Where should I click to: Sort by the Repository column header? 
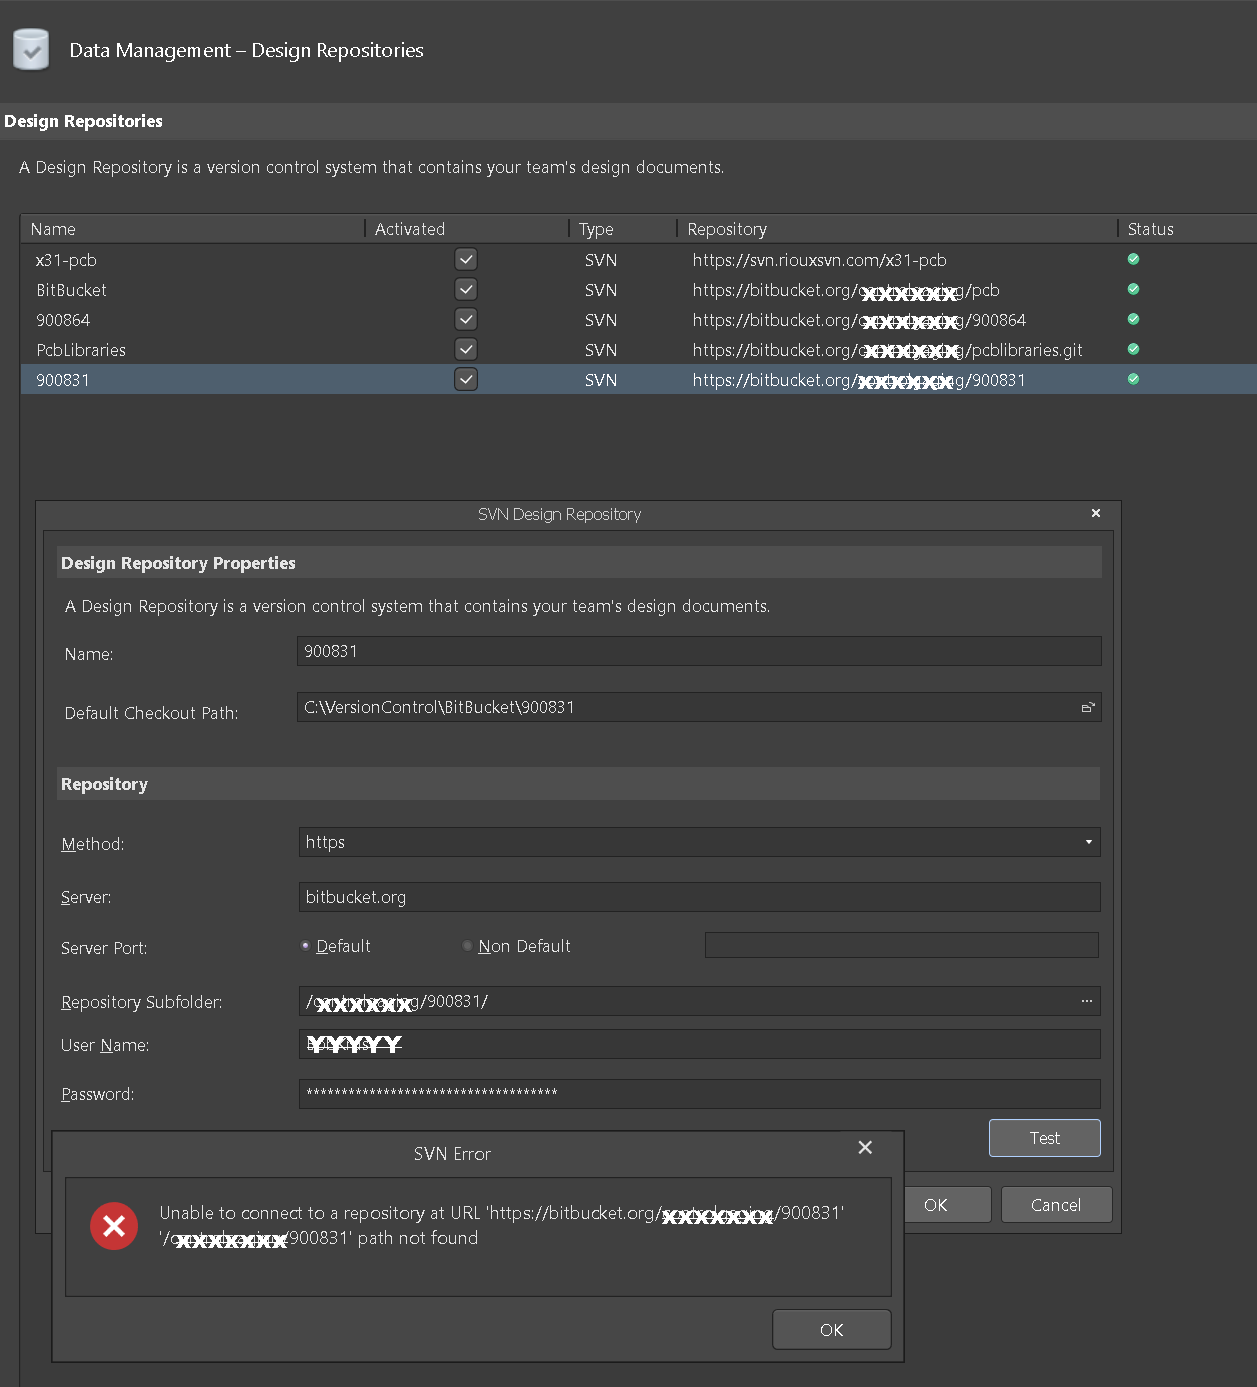(727, 229)
